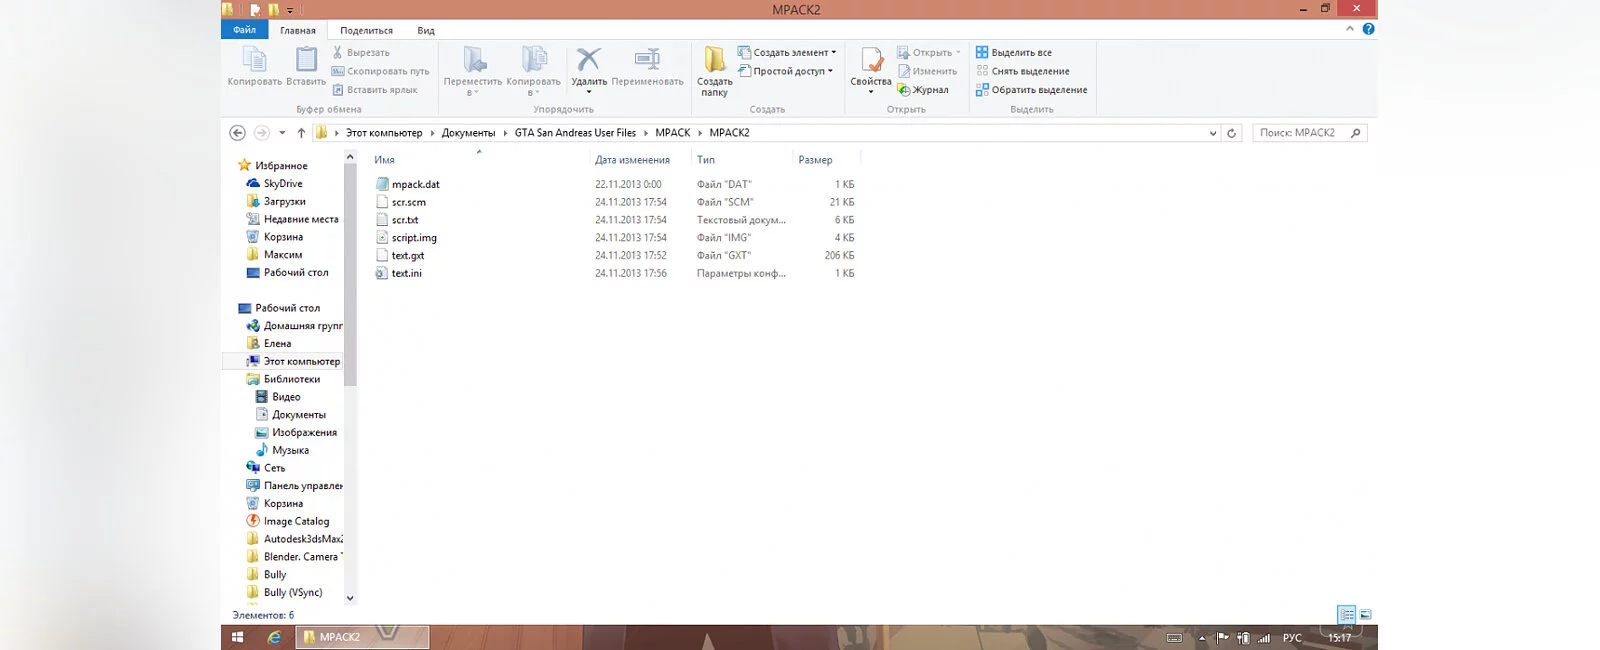Click the Action Center flag tray icon
The width and height of the screenshot is (1600, 650).
point(1222,638)
